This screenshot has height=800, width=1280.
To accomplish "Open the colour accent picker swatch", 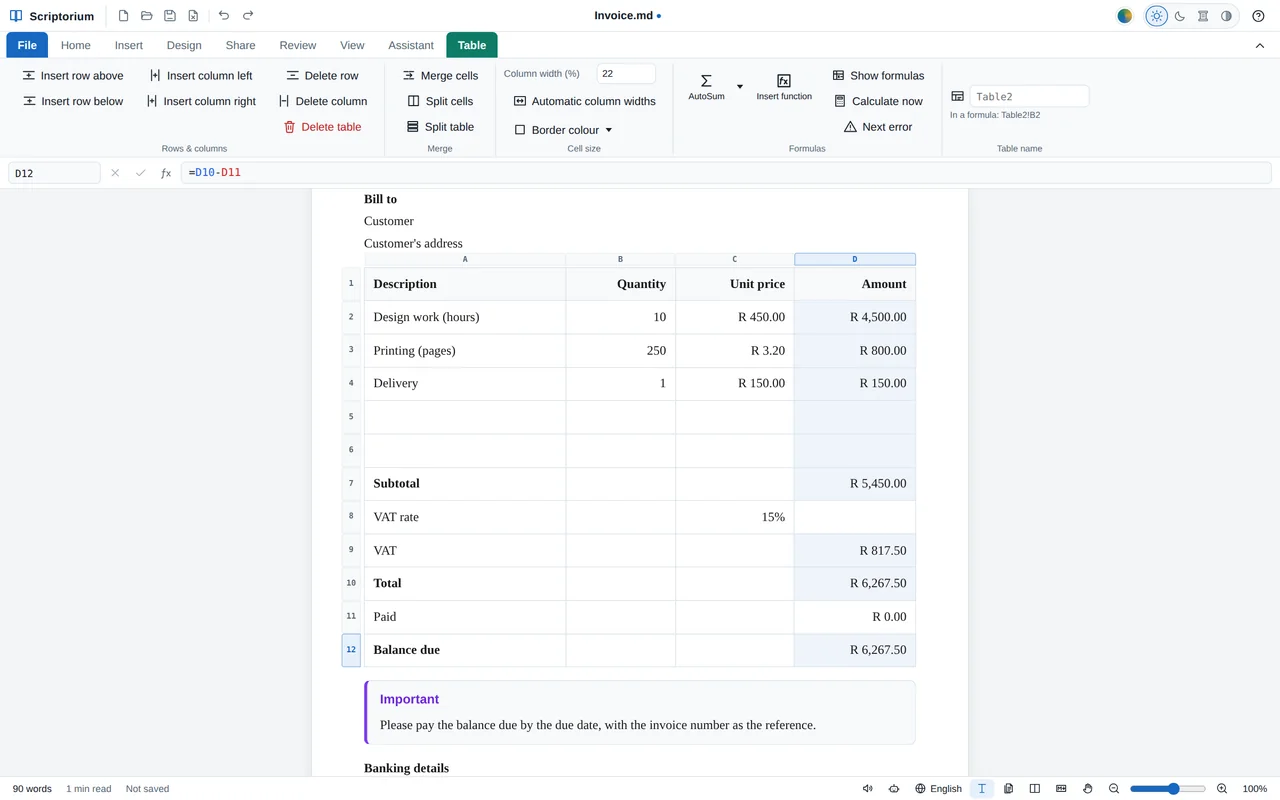I will 1125,16.
